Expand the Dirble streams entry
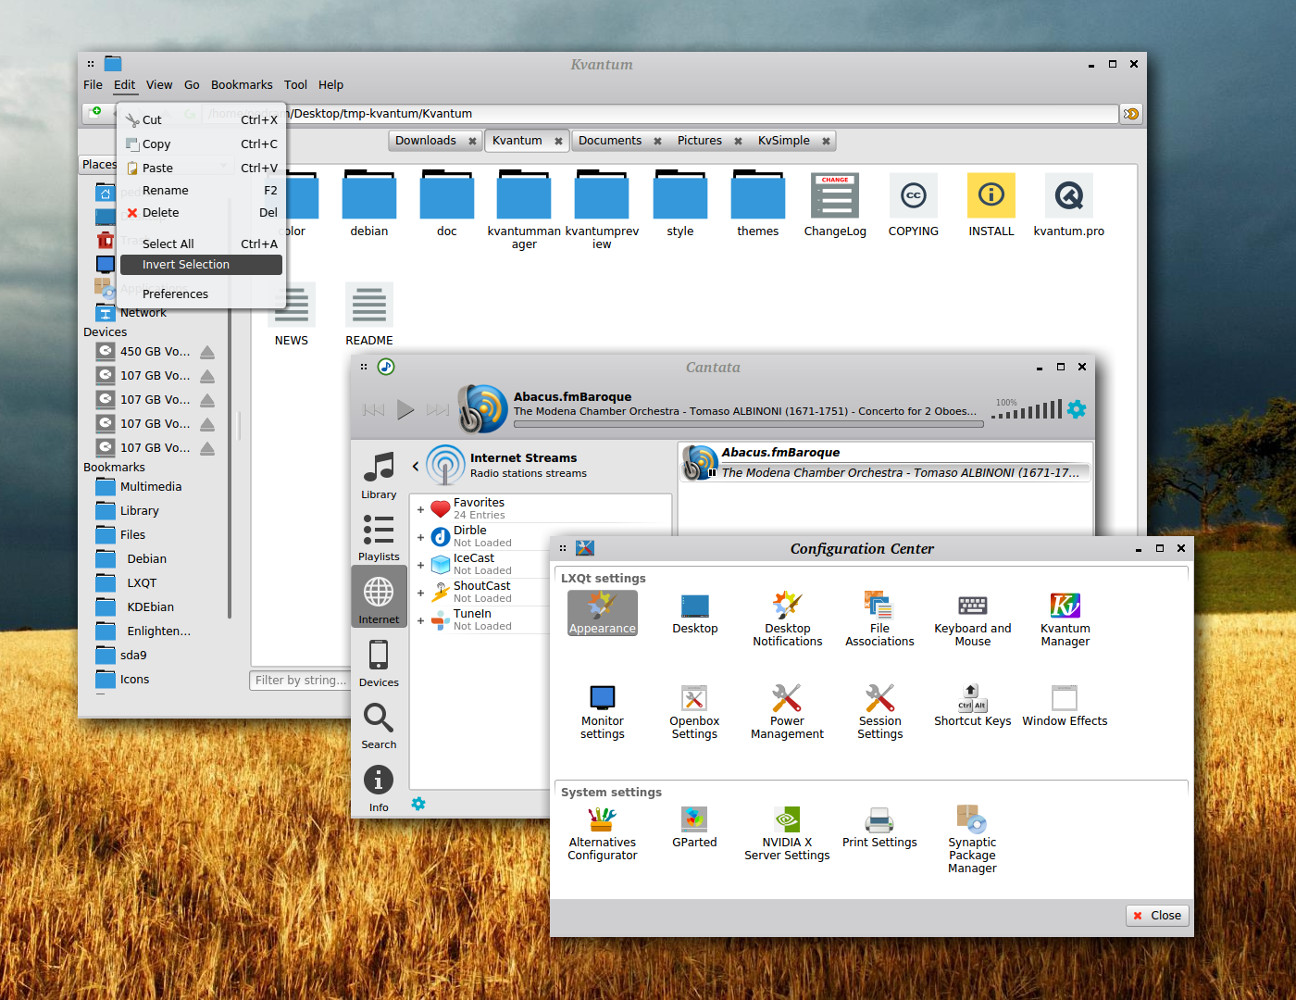The height and width of the screenshot is (1000, 1296). tap(421, 537)
